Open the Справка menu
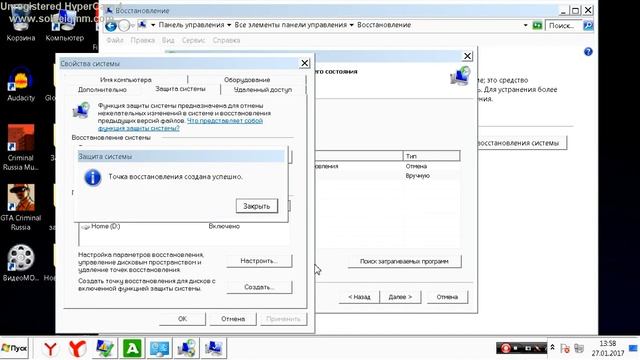This screenshot has width=640, height=360. pyautogui.click(x=226, y=40)
